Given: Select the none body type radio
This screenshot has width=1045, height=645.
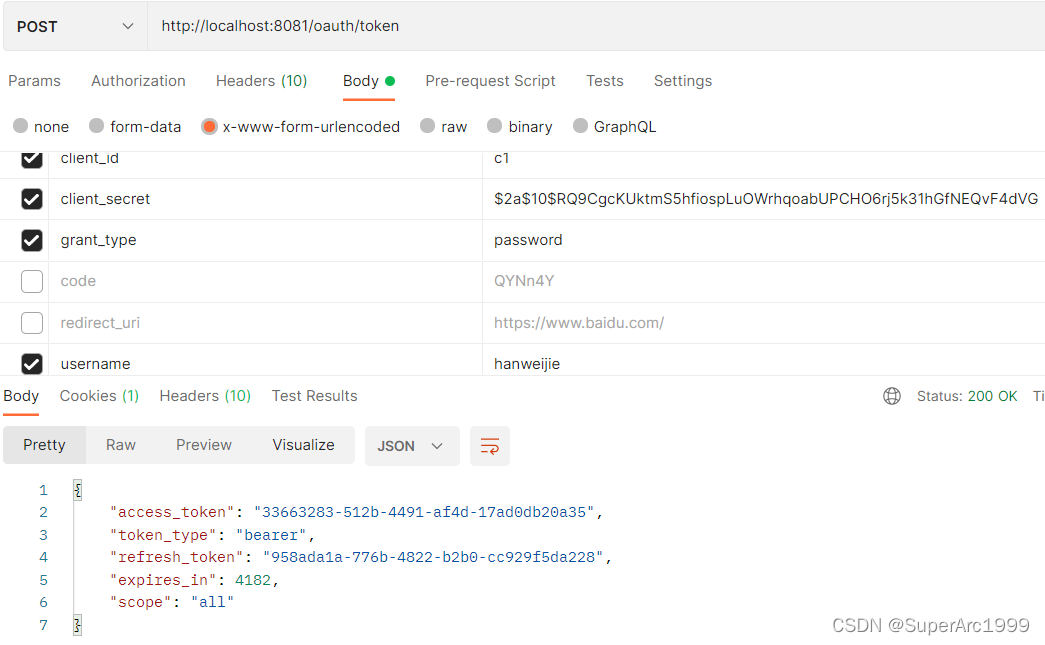Looking at the screenshot, I should (21, 126).
